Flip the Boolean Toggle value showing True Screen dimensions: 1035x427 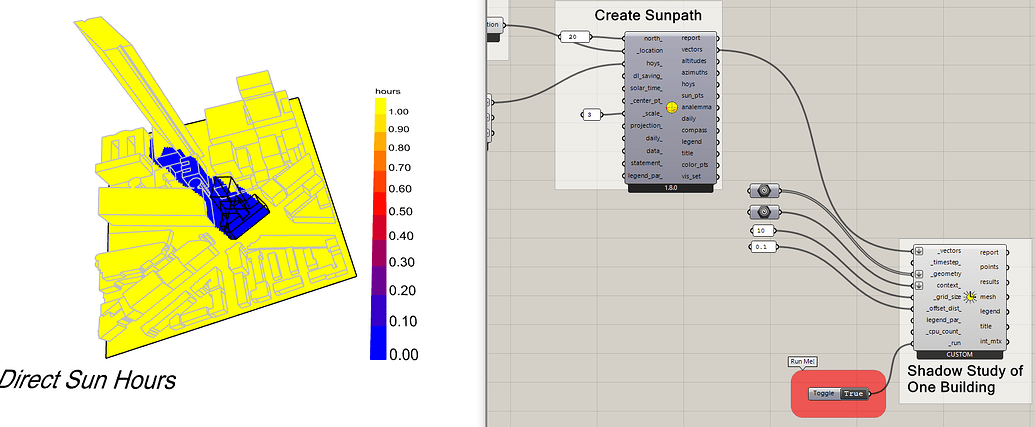[853, 394]
